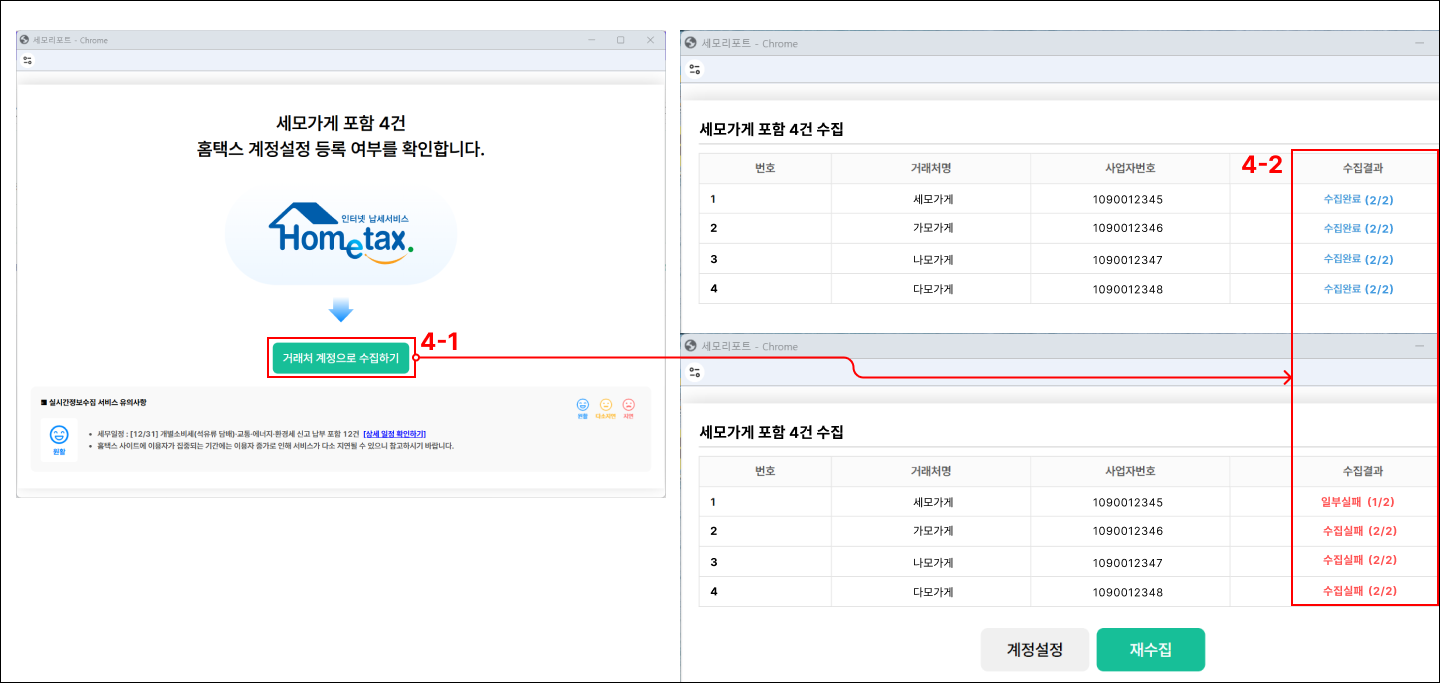The image size is (1440, 683).
Task: Click 수집실패 (2/2) result for 나모가게
Action: tap(1358, 561)
